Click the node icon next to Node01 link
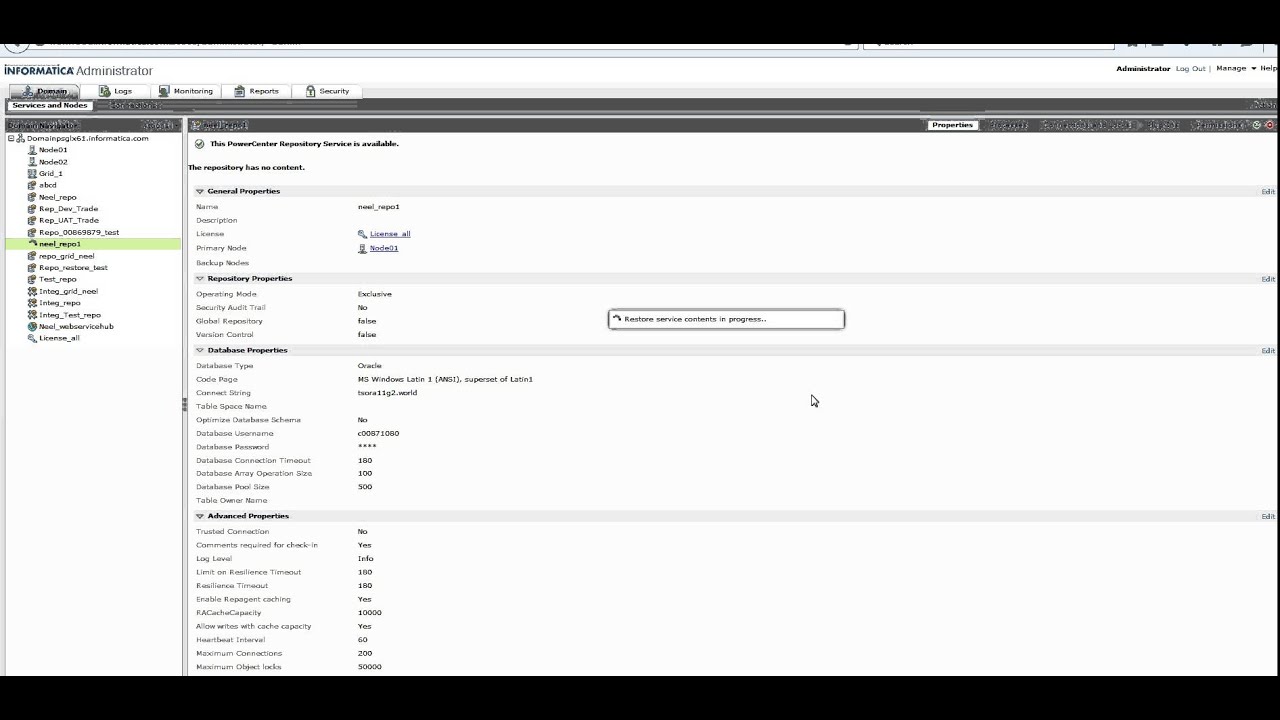The height and width of the screenshot is (720, 1280). tap(362, 248)
